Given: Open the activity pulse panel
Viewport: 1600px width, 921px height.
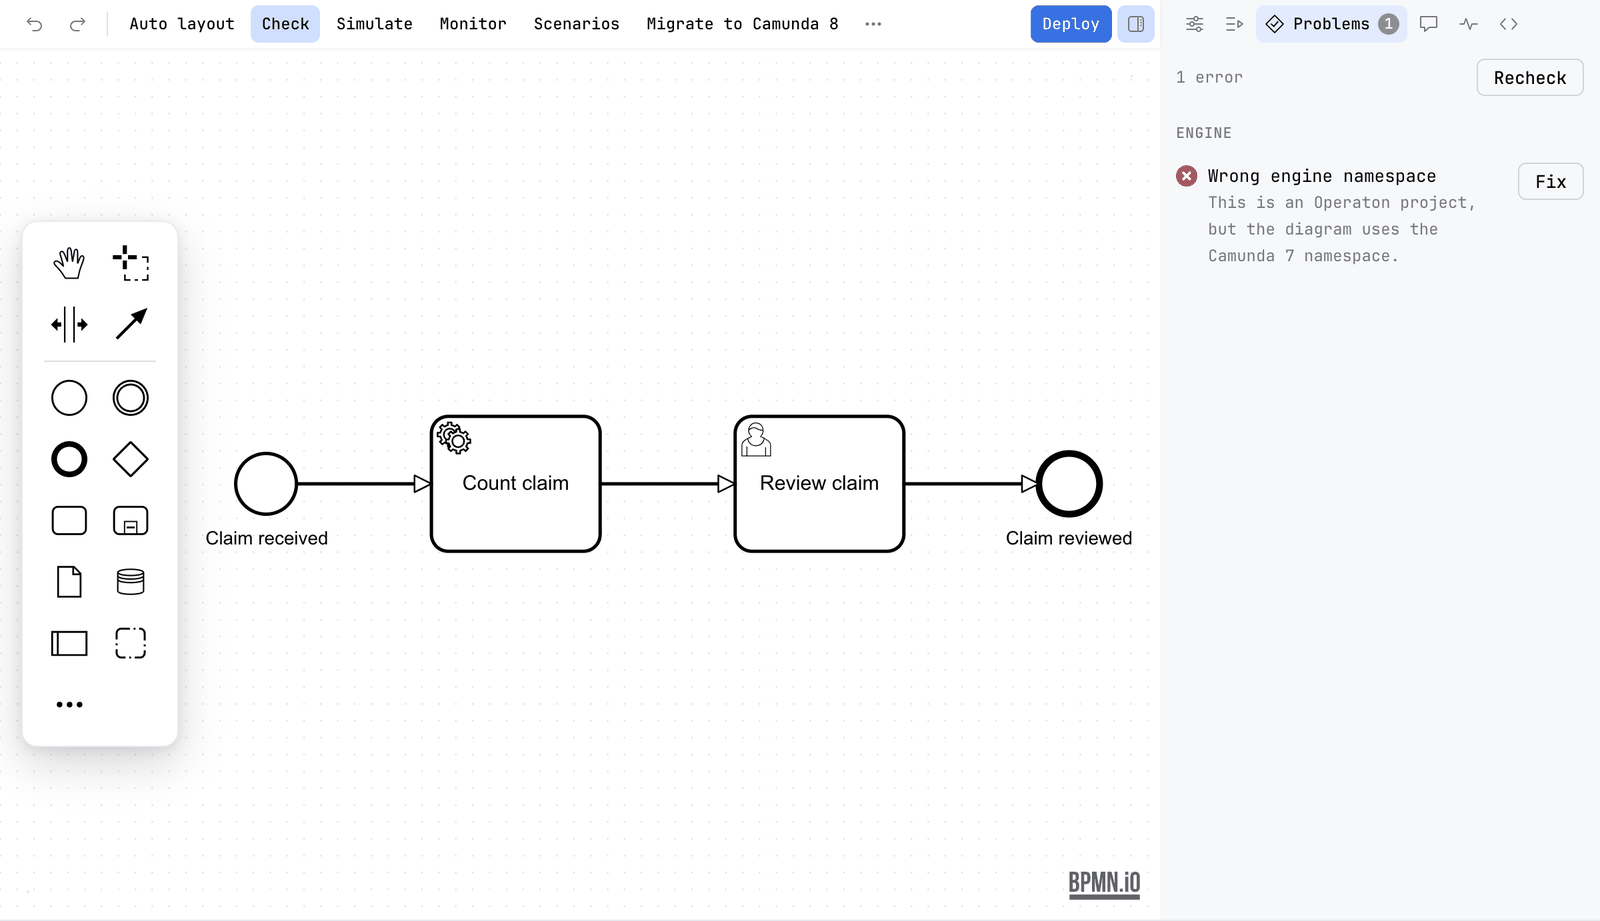Looking at the screenshot, I should click(1469, 24).
